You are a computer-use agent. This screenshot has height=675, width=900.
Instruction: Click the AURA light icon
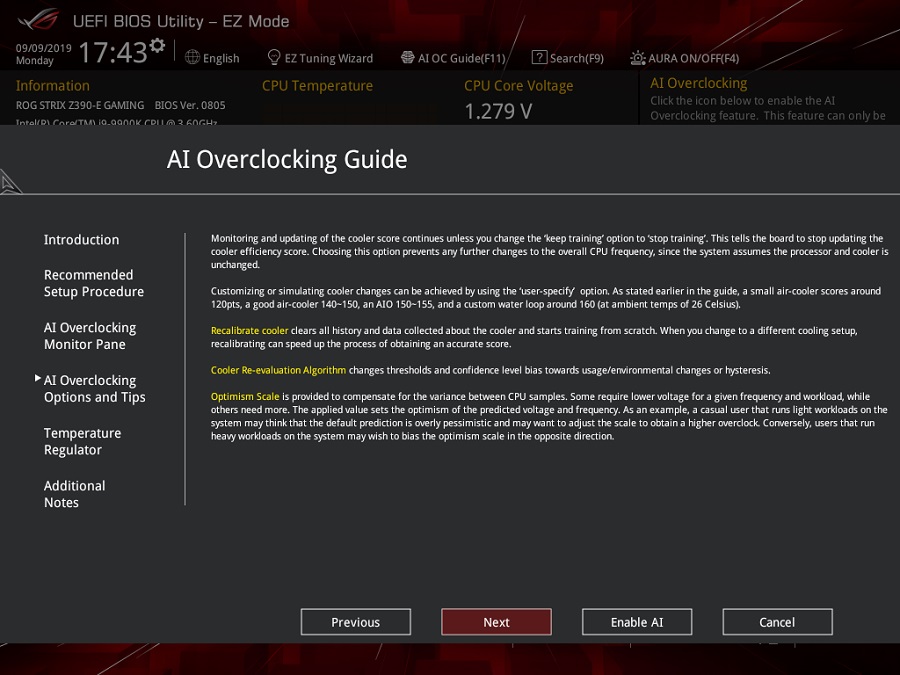(638, 58)
